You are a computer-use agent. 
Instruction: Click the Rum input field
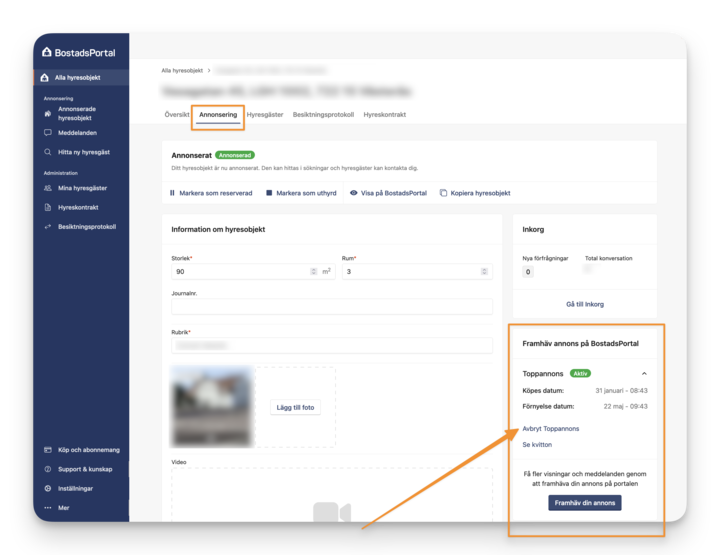[417, 271]
